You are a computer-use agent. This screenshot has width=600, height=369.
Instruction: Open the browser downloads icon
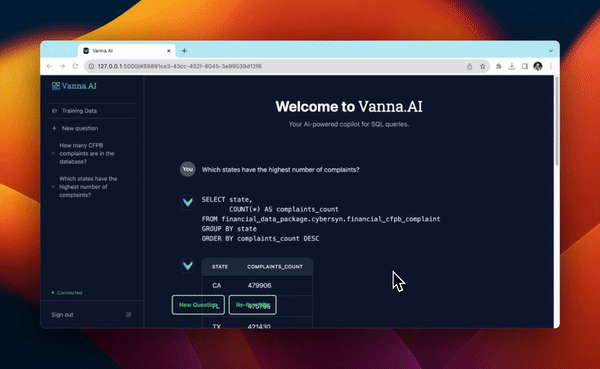coord(512,66)
